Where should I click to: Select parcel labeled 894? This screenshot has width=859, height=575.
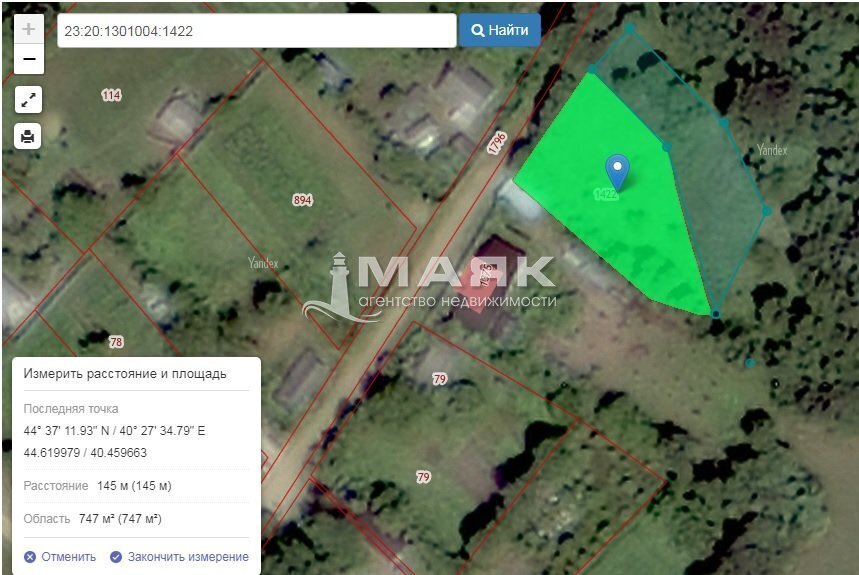[x=302, y=200]
